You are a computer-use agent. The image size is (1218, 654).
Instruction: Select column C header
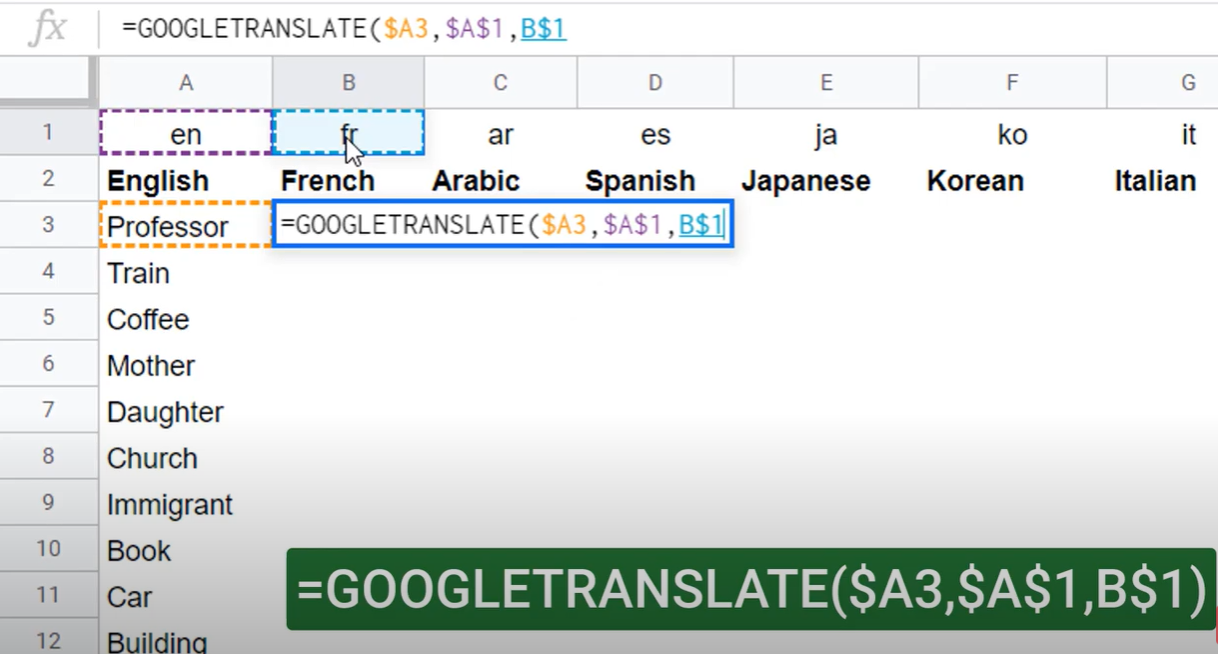tap(500, 82)
